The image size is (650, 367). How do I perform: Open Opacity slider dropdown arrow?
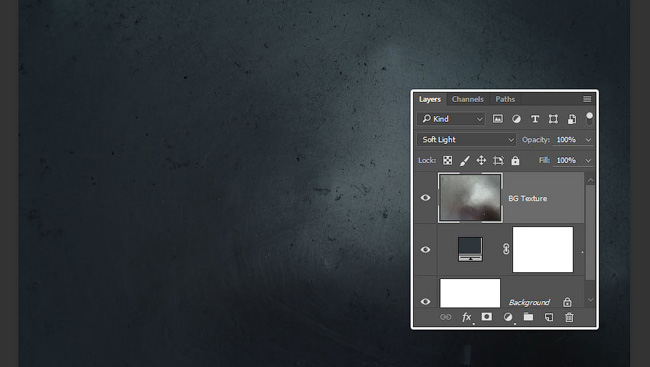coord(588,140)
